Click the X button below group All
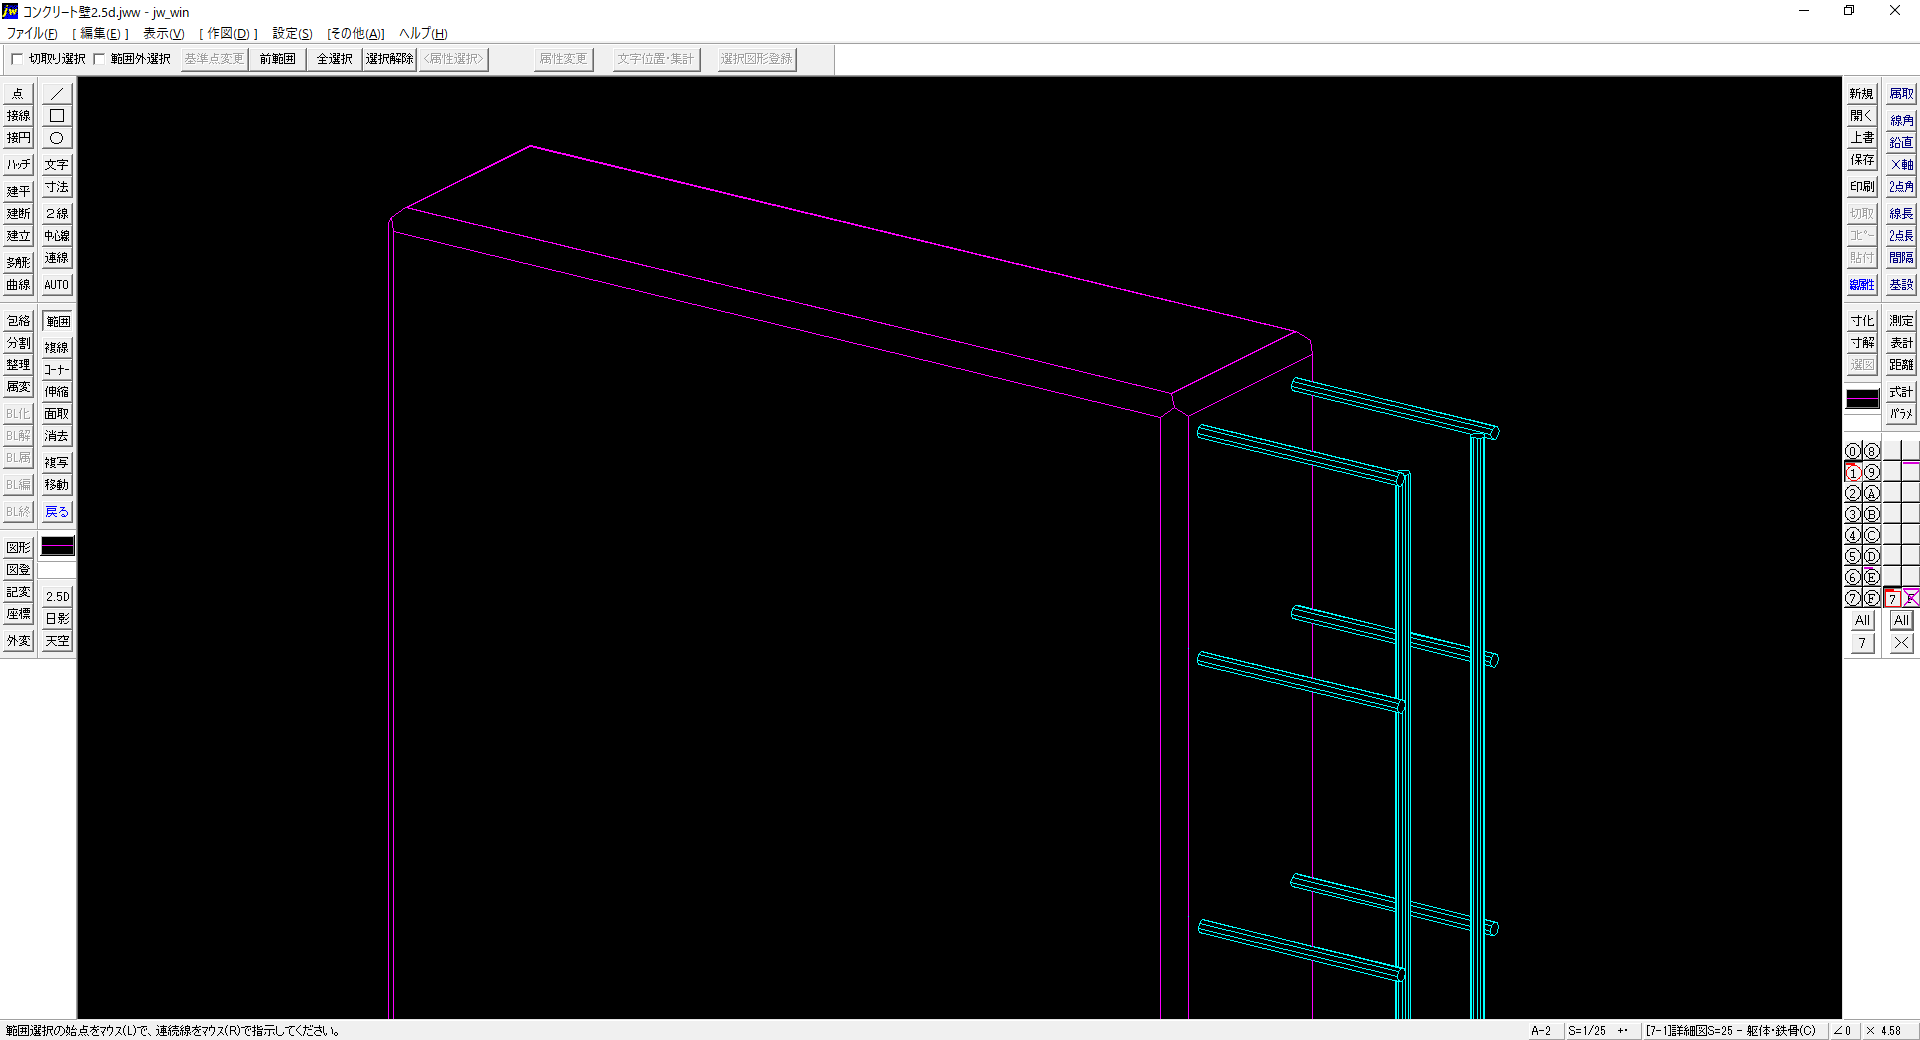Image resolution: width=1920 pixels, height=1040 pixels. [1902, 643]
